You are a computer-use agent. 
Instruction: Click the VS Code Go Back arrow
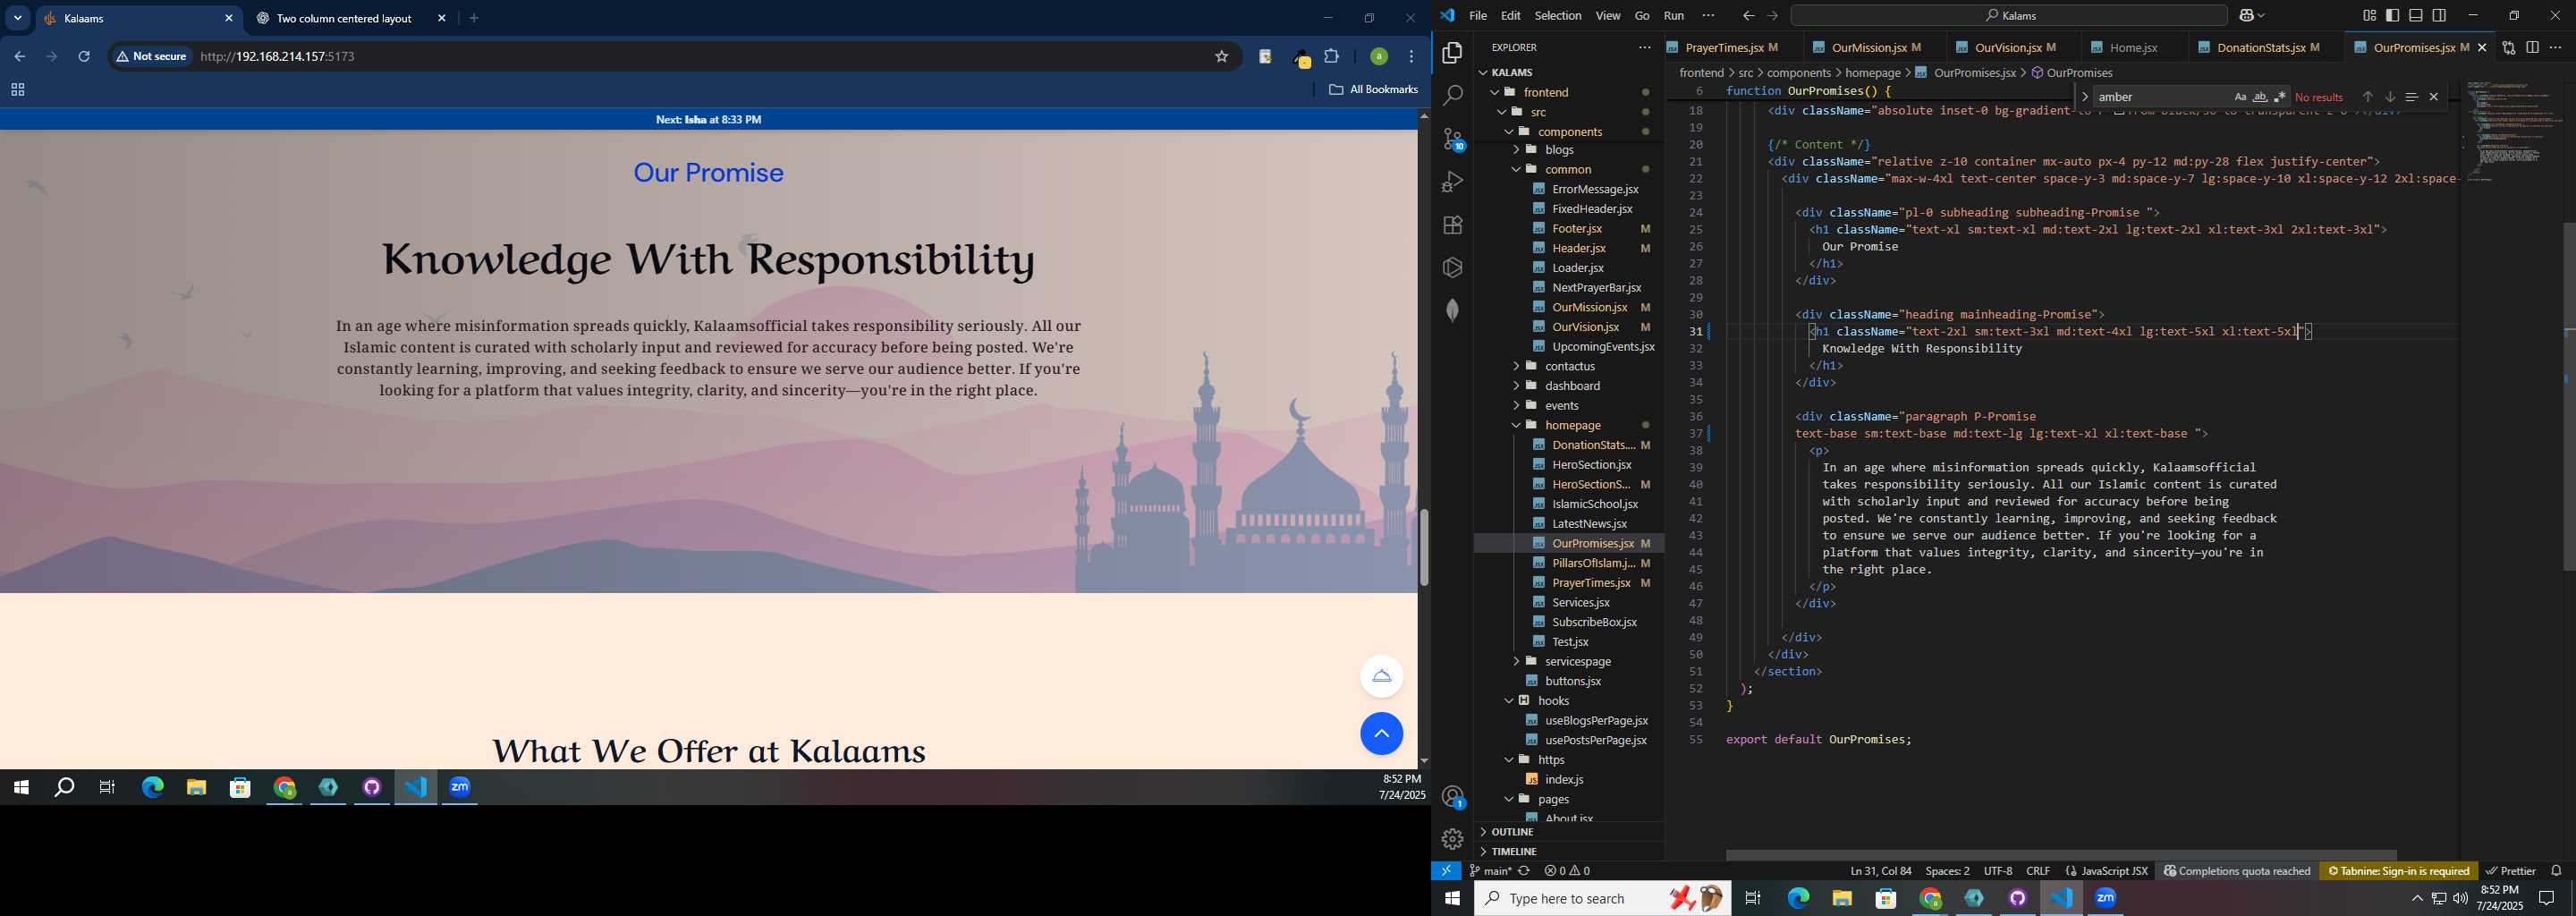coord(1747,16)
